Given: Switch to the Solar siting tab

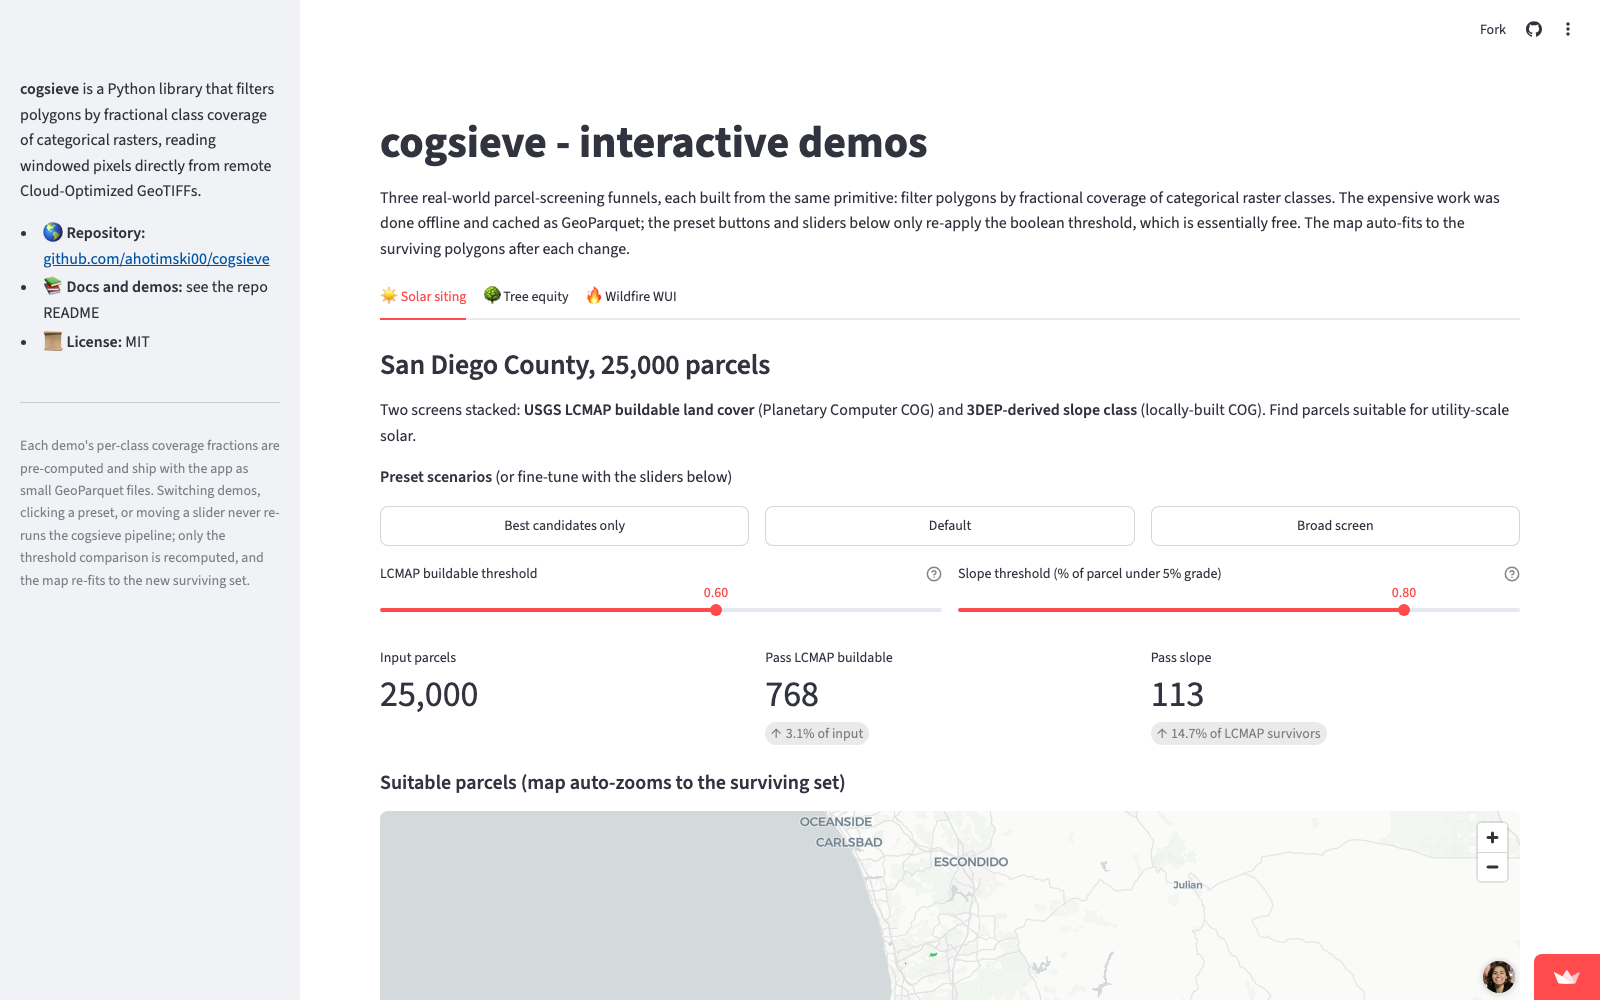Looking at the screenshot, I should [x=423, y=296].
